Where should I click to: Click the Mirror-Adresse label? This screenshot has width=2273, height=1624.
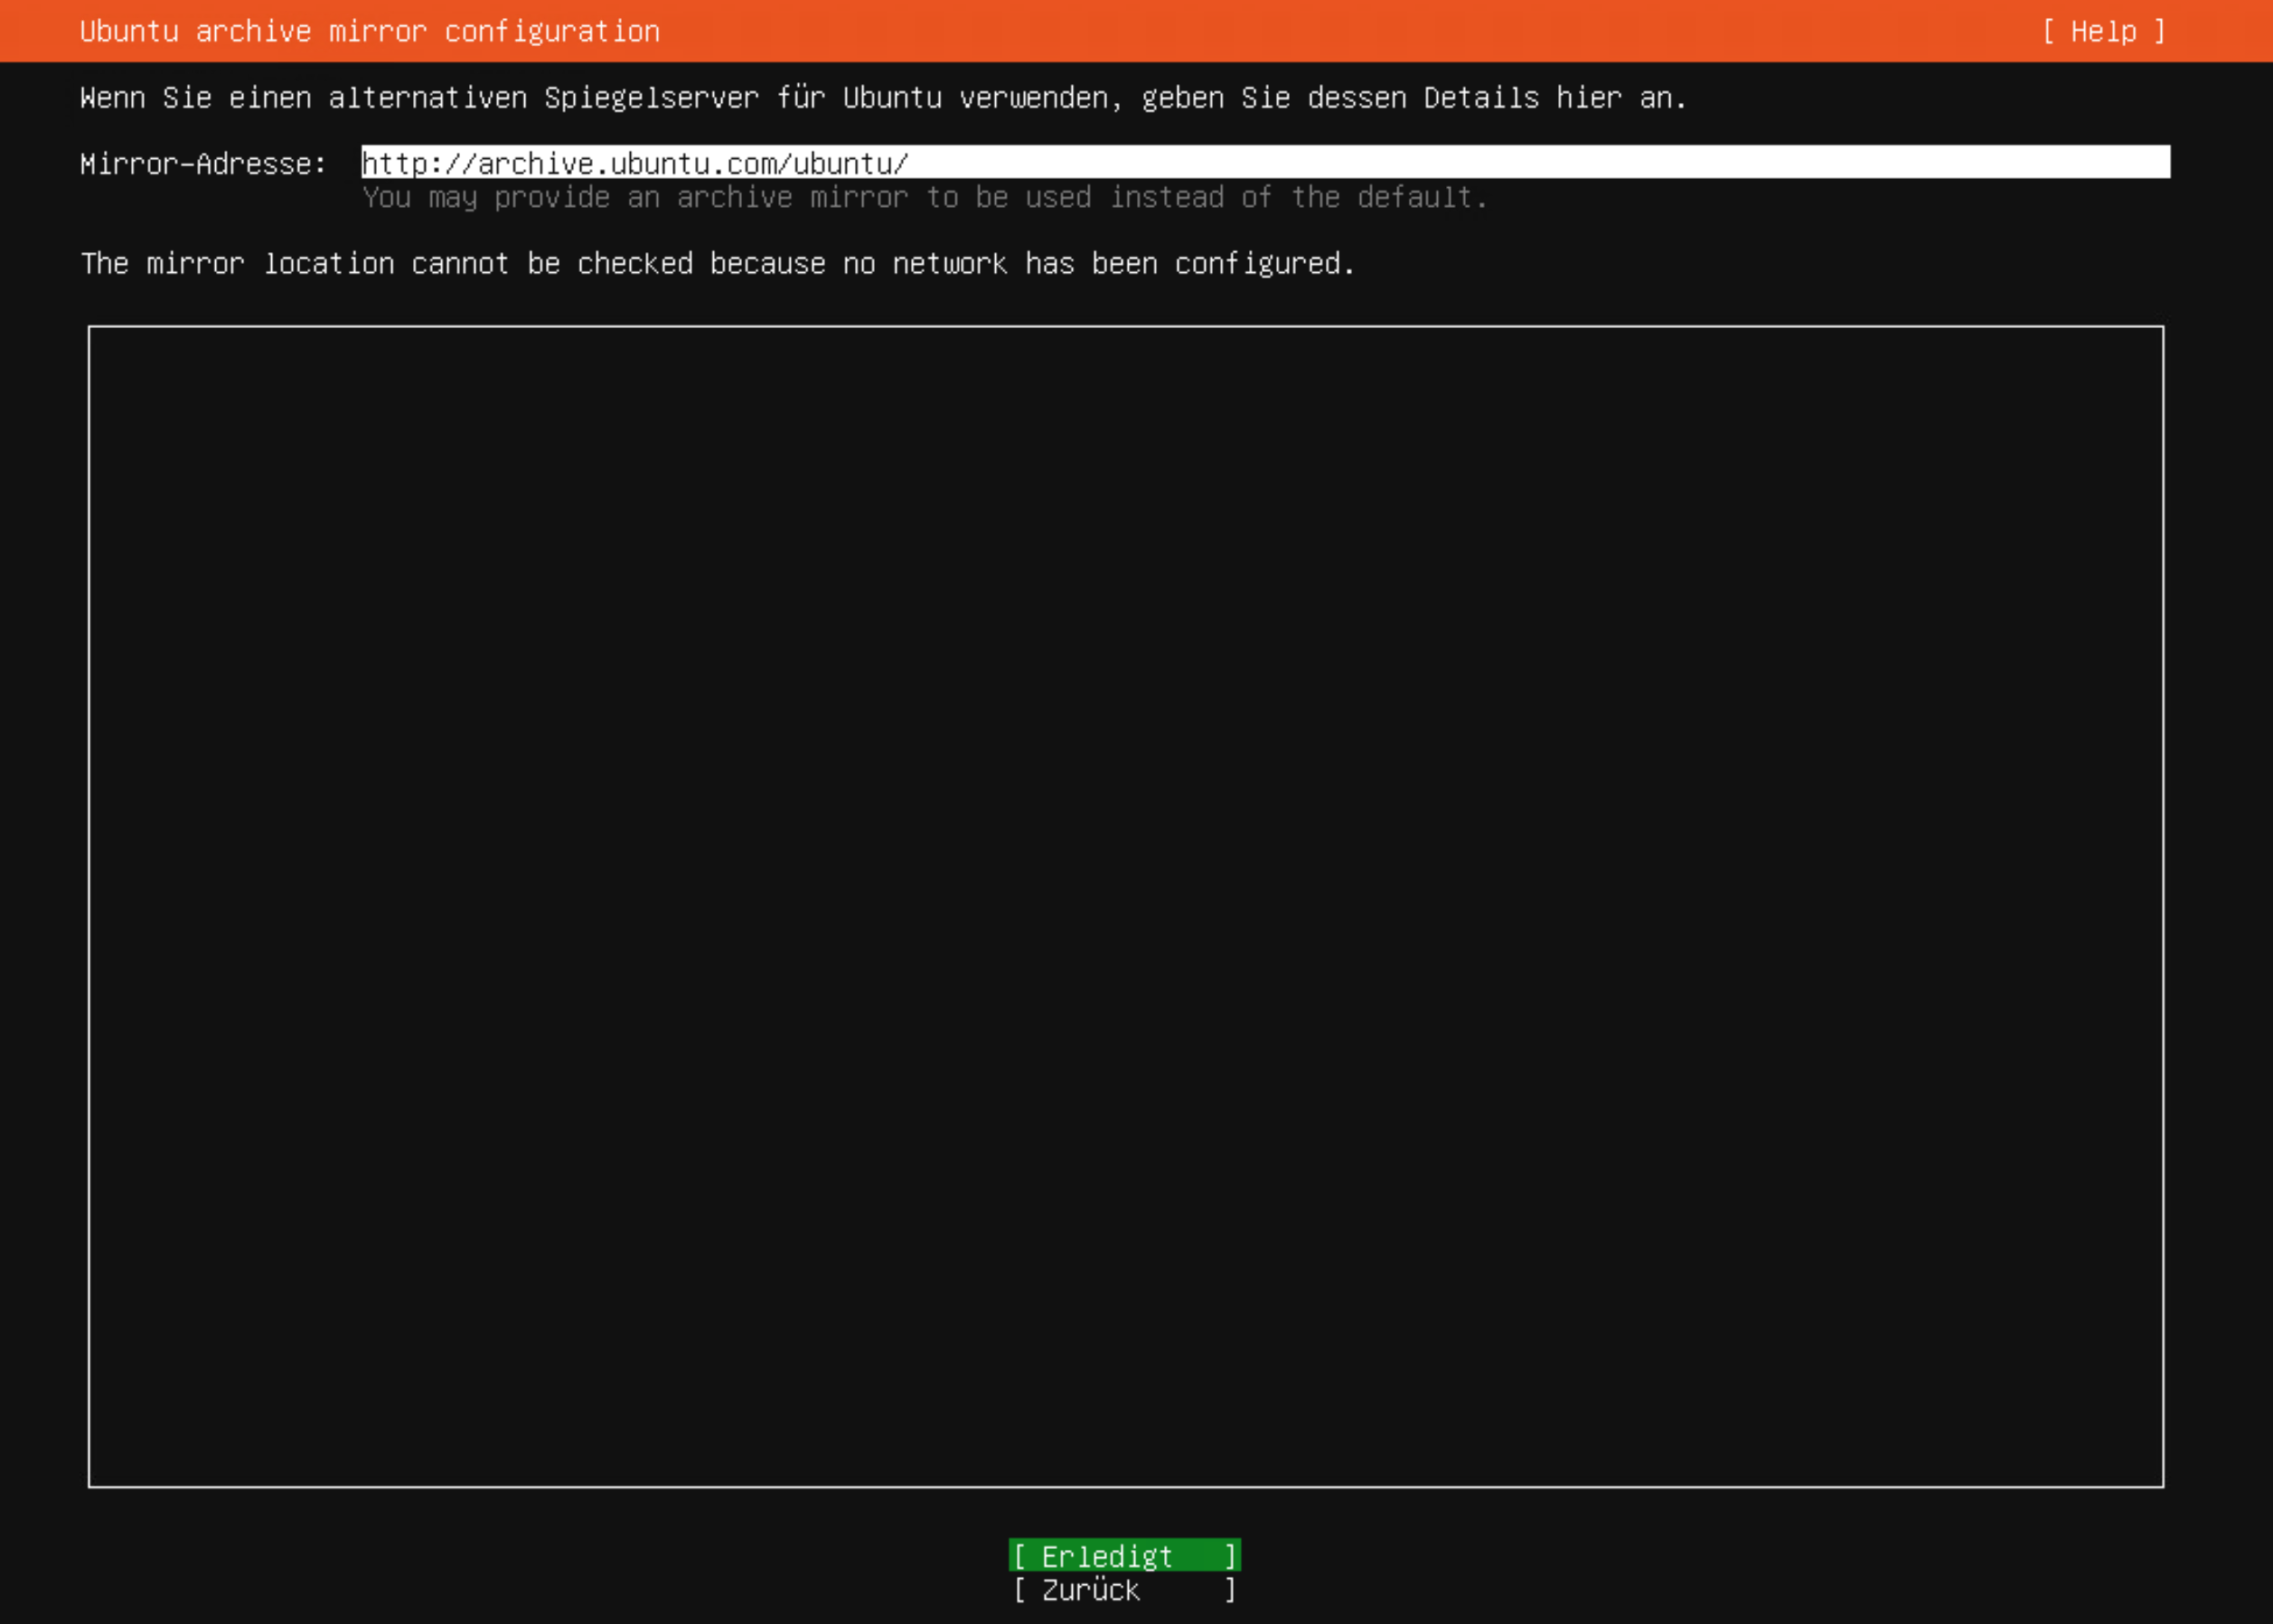pos(203,163)
